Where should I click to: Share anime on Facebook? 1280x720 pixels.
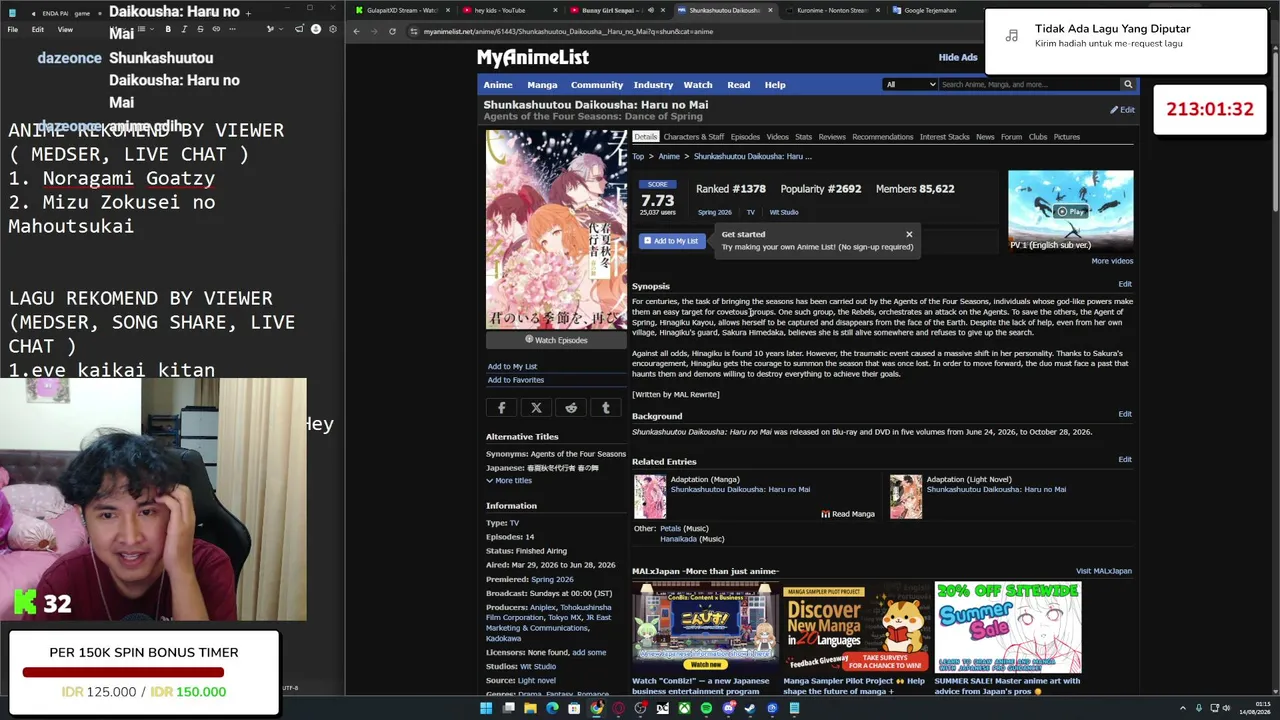[x=502, y=408]
